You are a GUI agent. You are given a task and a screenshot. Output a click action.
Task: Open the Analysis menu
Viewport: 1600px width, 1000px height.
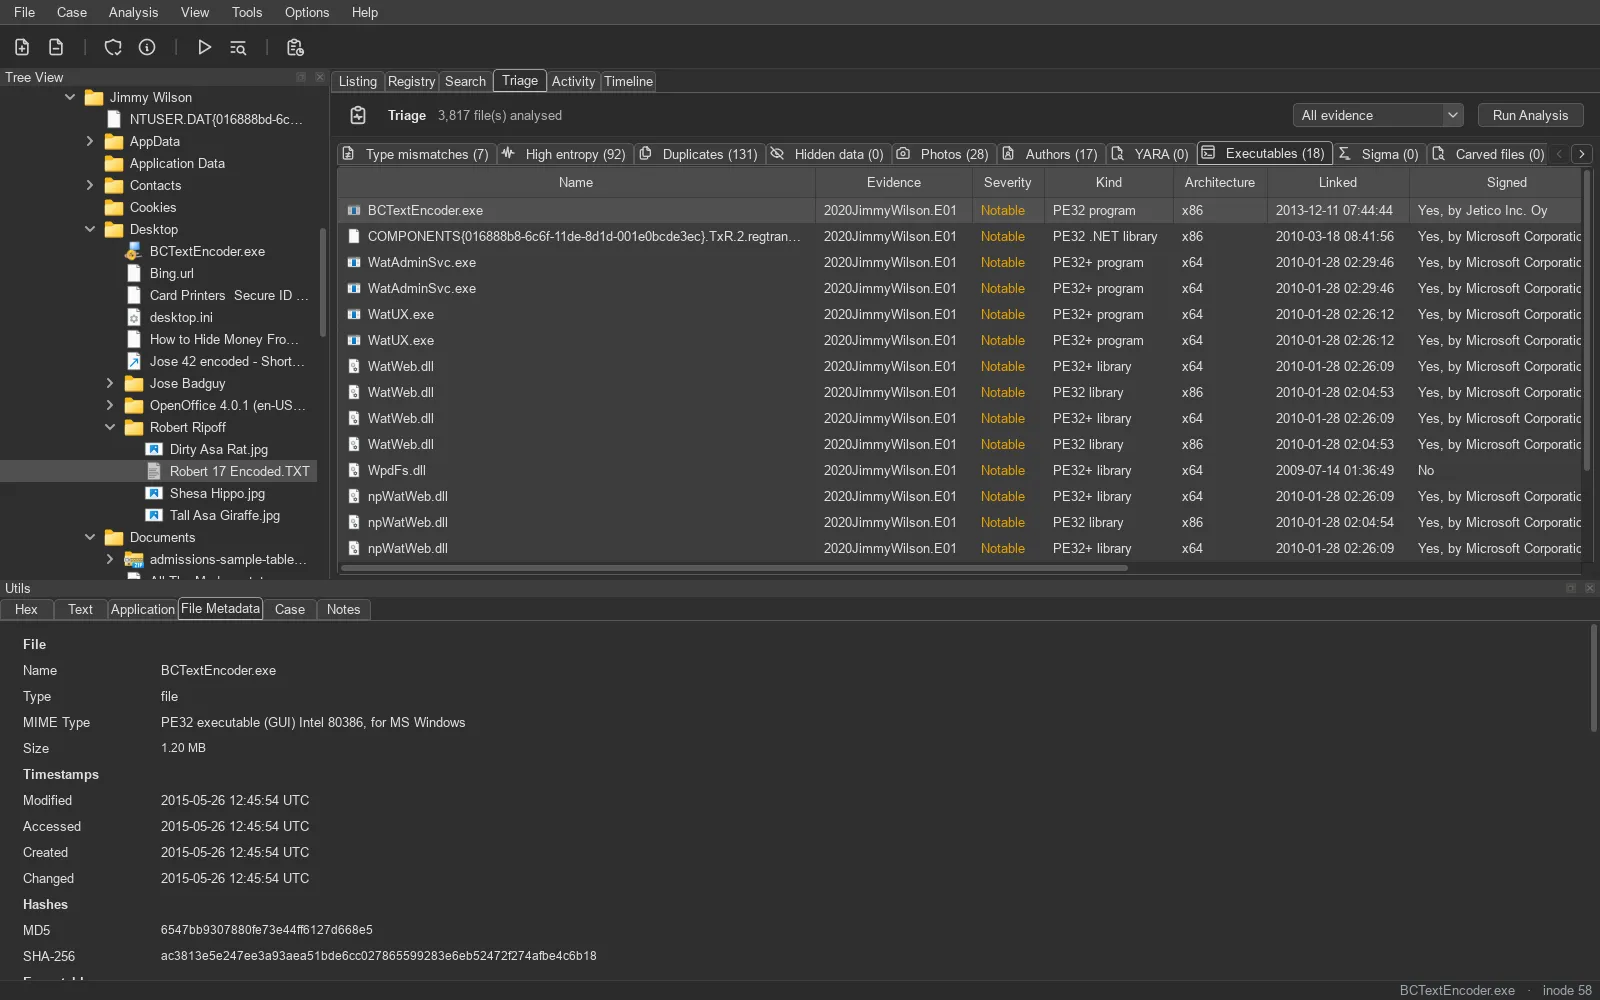[133, 12]
